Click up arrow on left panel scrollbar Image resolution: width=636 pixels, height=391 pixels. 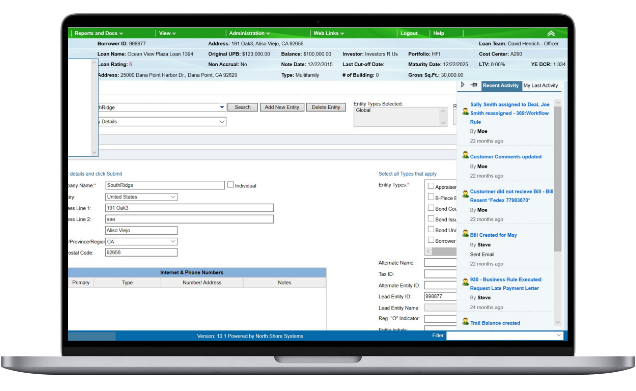point(94,63)
